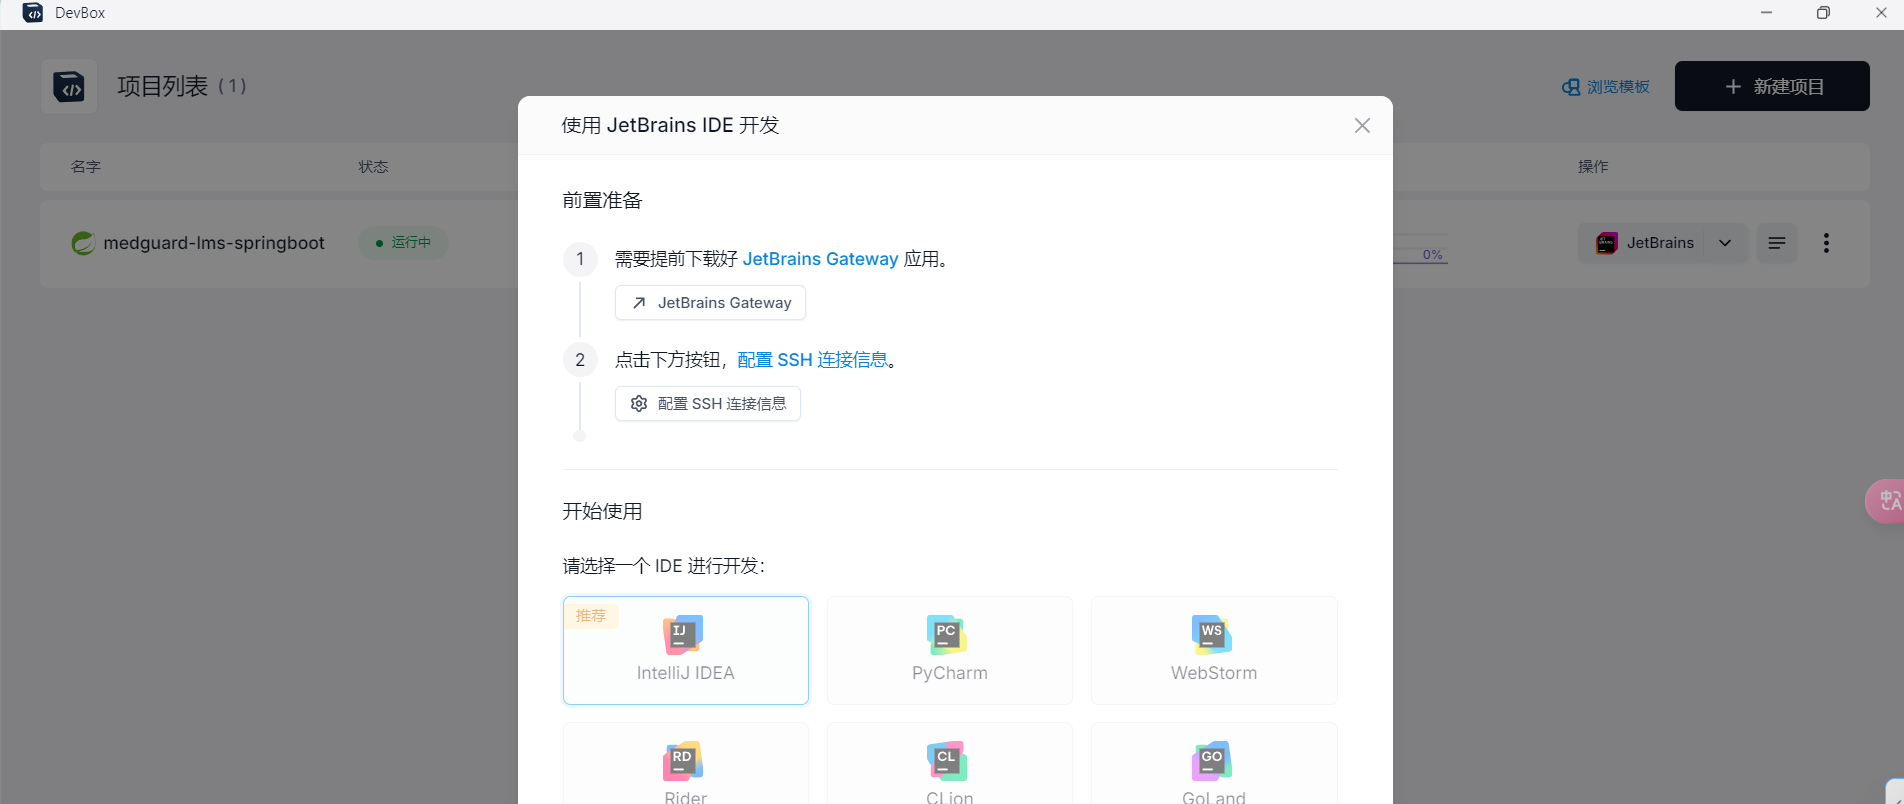Viewport: 1904px width, 804px height.
Task: Open the JetBrains Gateway download link text
Action: pyautogui.click(x=820, y=259)
